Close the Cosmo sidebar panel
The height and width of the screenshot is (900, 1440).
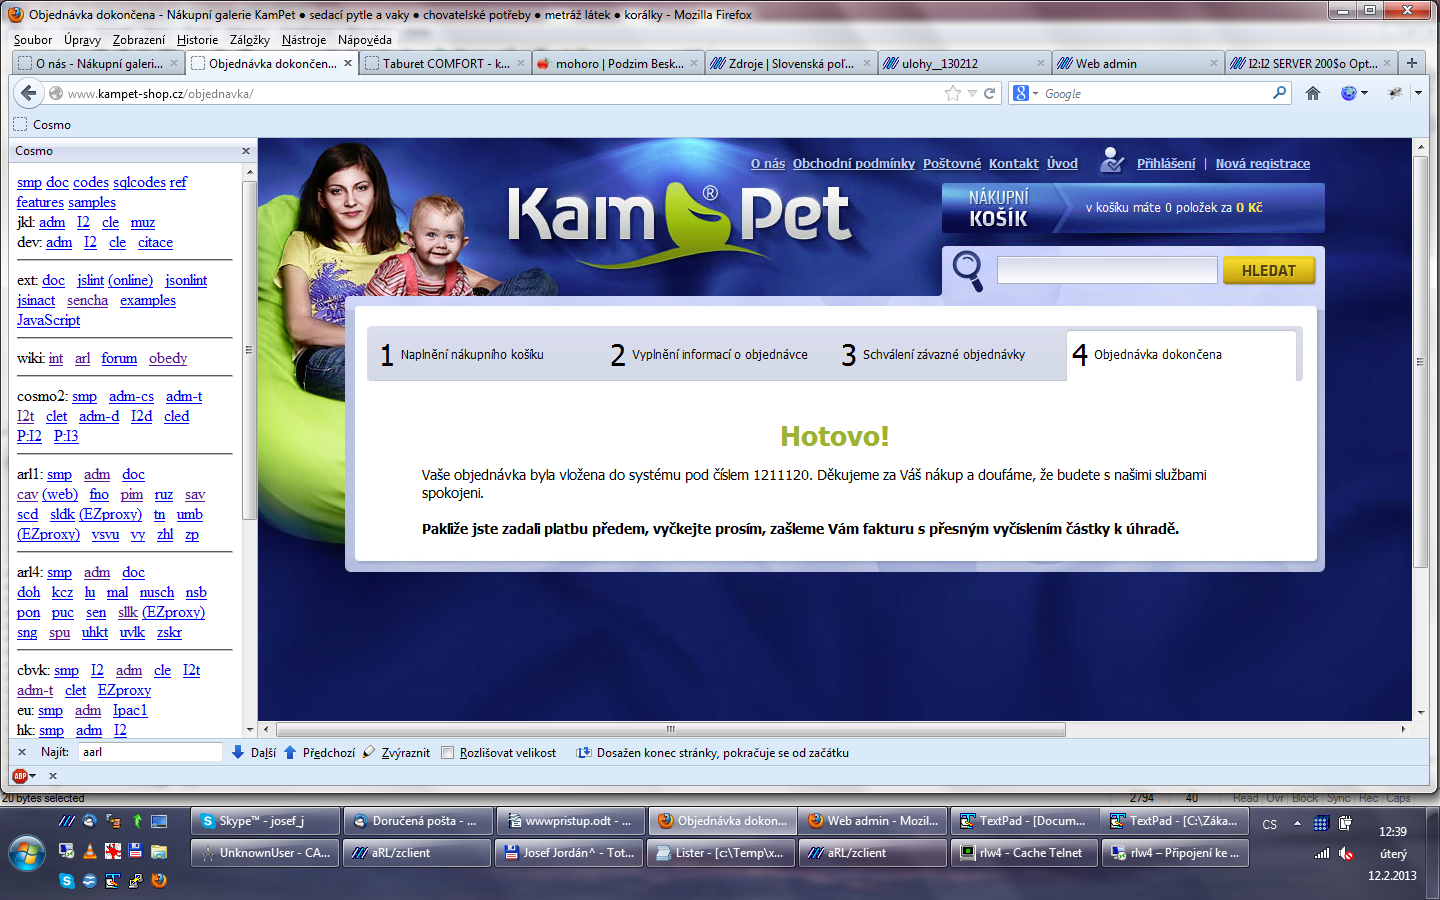pos(246,151)
